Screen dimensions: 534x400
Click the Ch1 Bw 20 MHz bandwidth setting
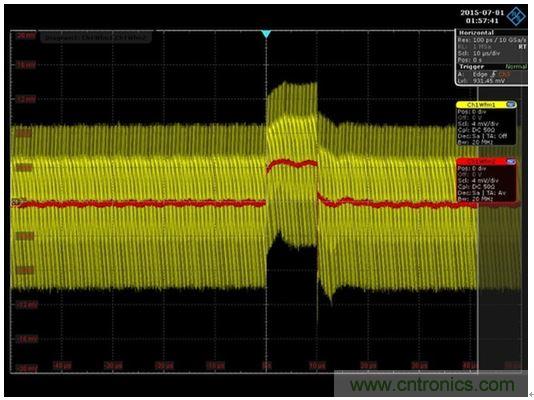click(475, 142)
